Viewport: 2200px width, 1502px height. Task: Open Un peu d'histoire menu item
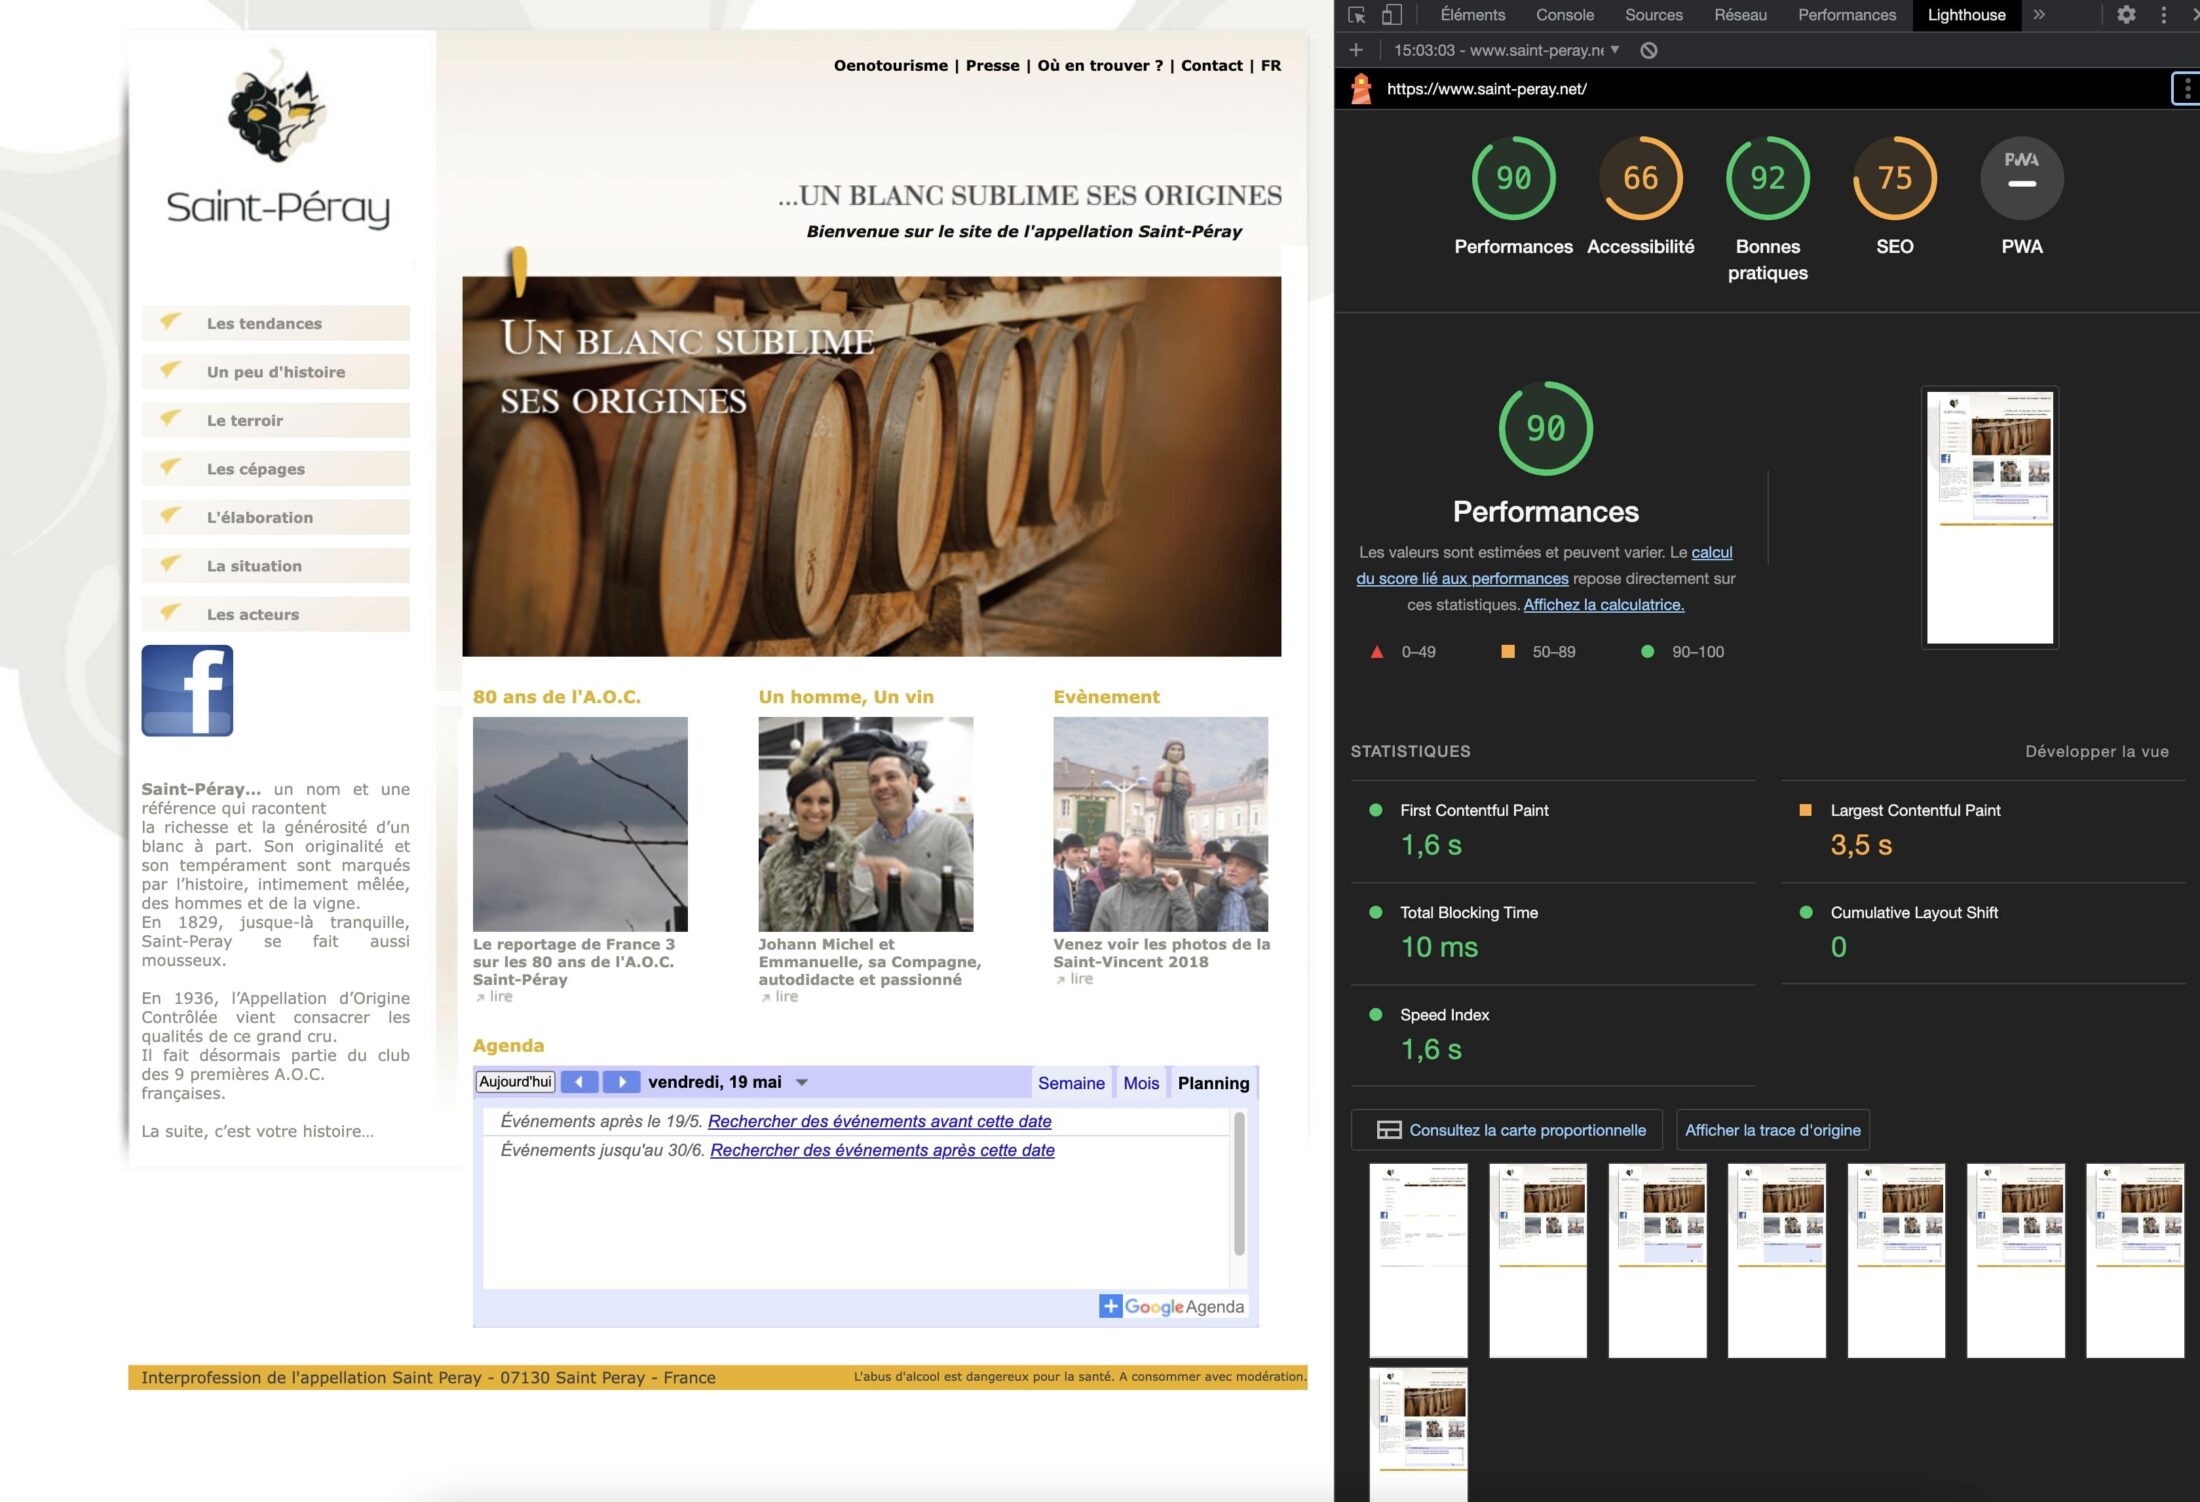coord(275,371)
